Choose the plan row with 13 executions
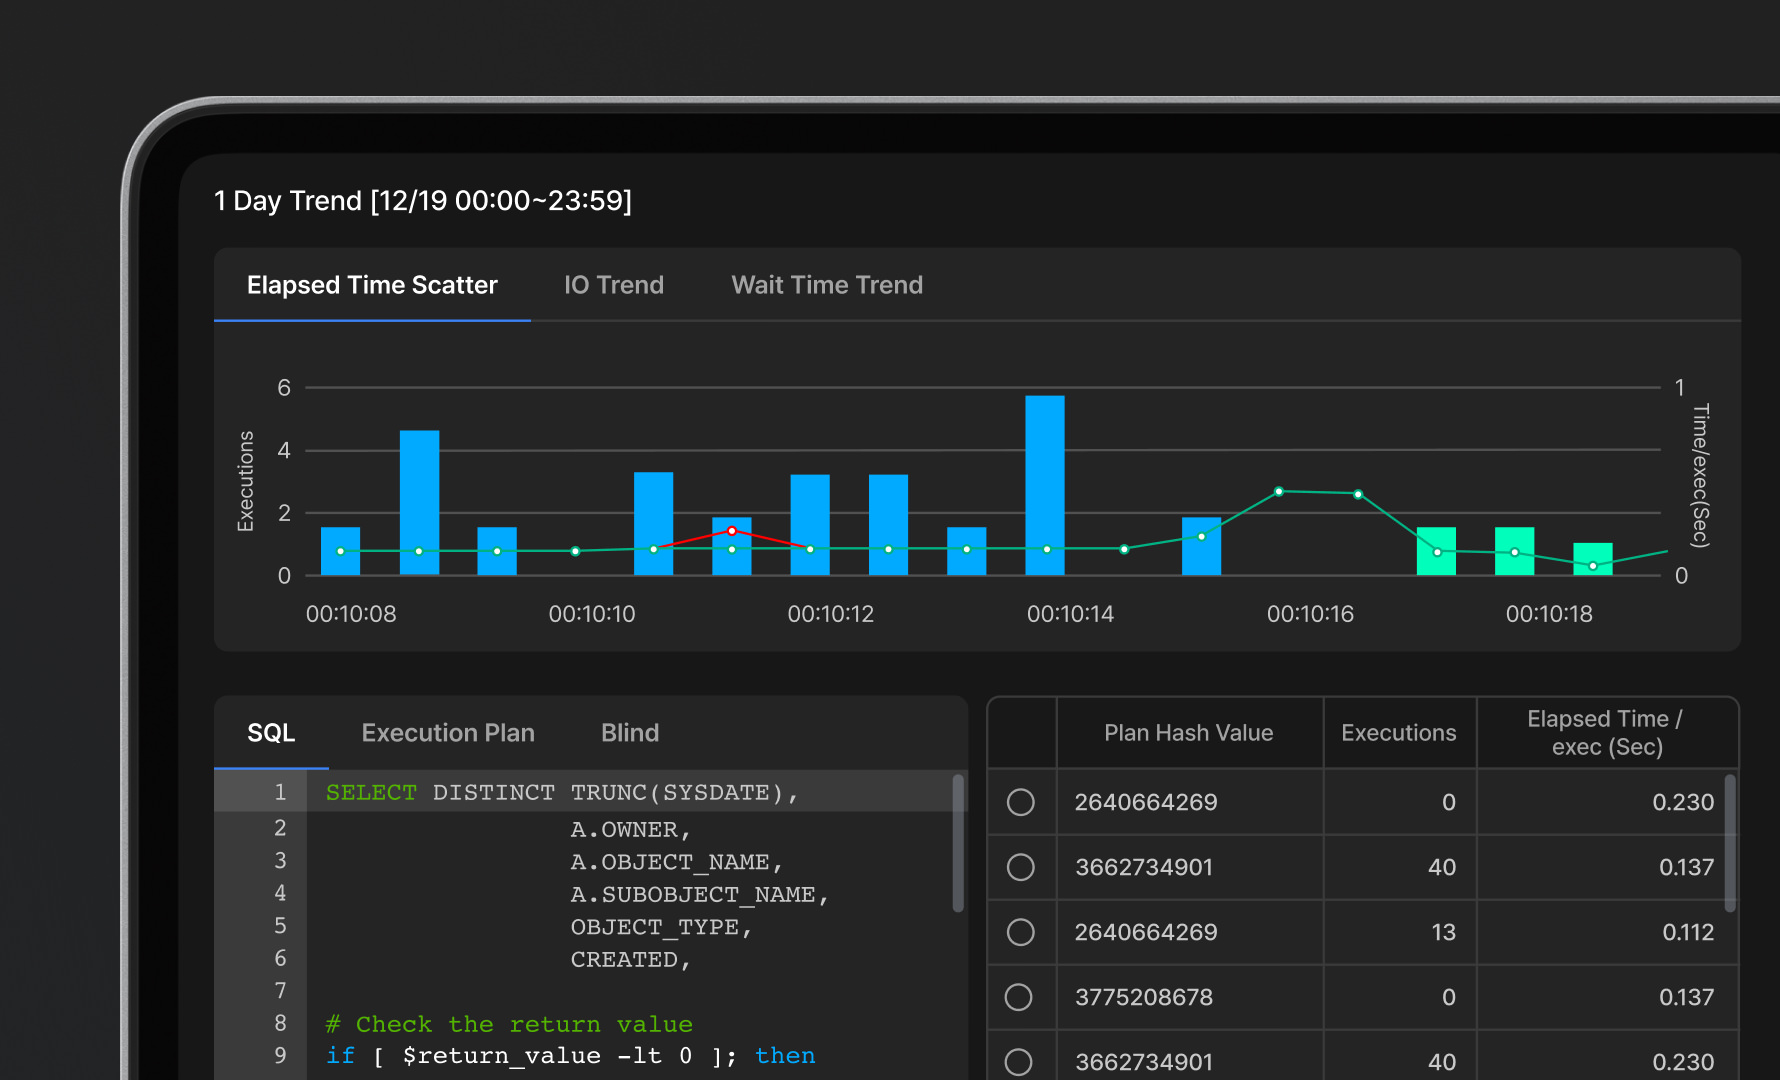The width and height of the screenshot is (1780, 1080). (x=1020, y=932)
